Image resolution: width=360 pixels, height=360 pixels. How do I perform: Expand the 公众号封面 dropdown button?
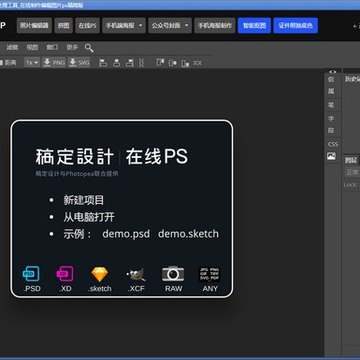(x=170, y=25)
